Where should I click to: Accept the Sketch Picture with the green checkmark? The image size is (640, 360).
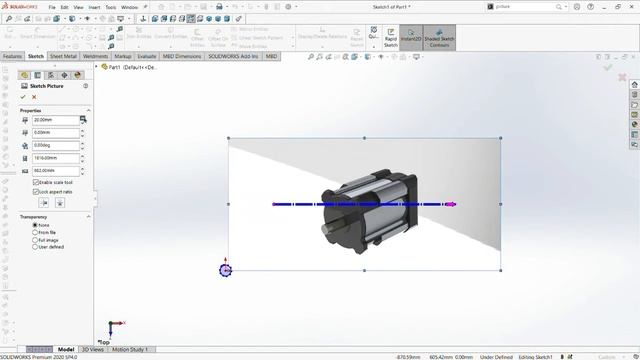(x=23, y=97)
